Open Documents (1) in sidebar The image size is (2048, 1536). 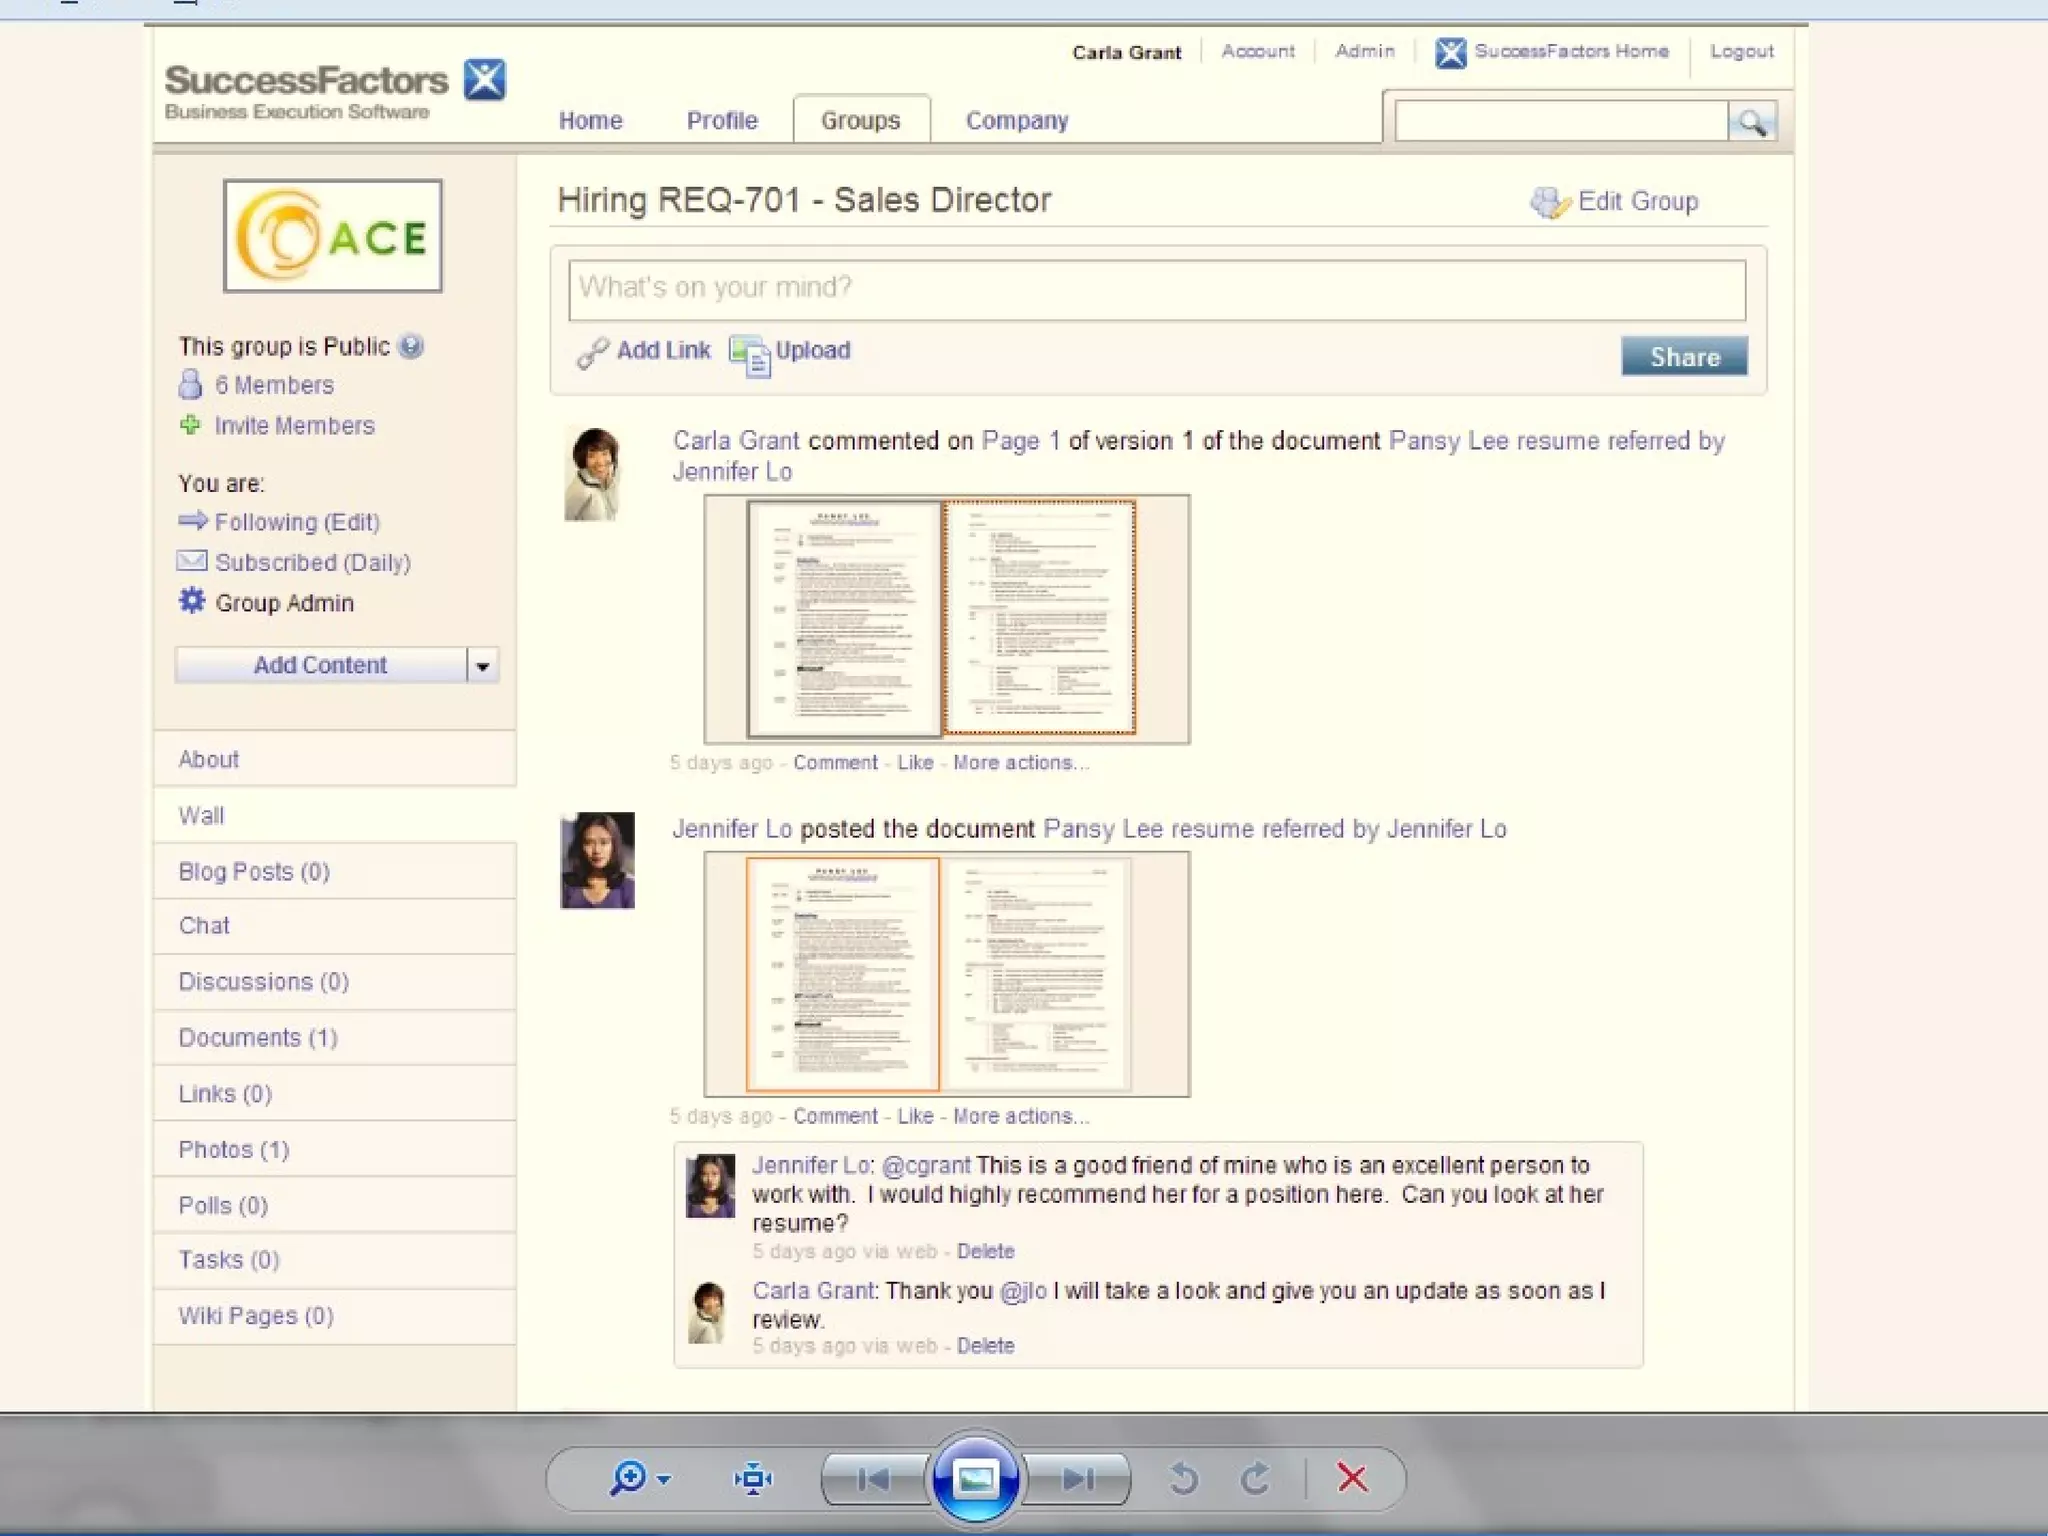point(258,1038)
